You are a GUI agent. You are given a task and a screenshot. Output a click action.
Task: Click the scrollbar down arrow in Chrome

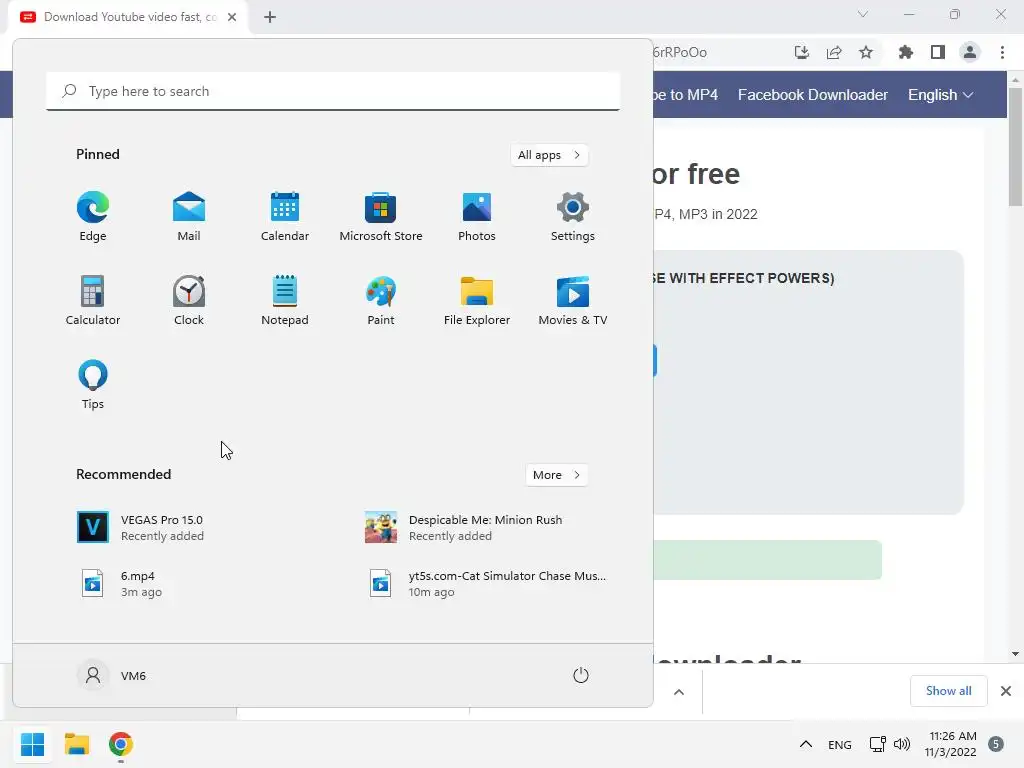(1015, 654)
